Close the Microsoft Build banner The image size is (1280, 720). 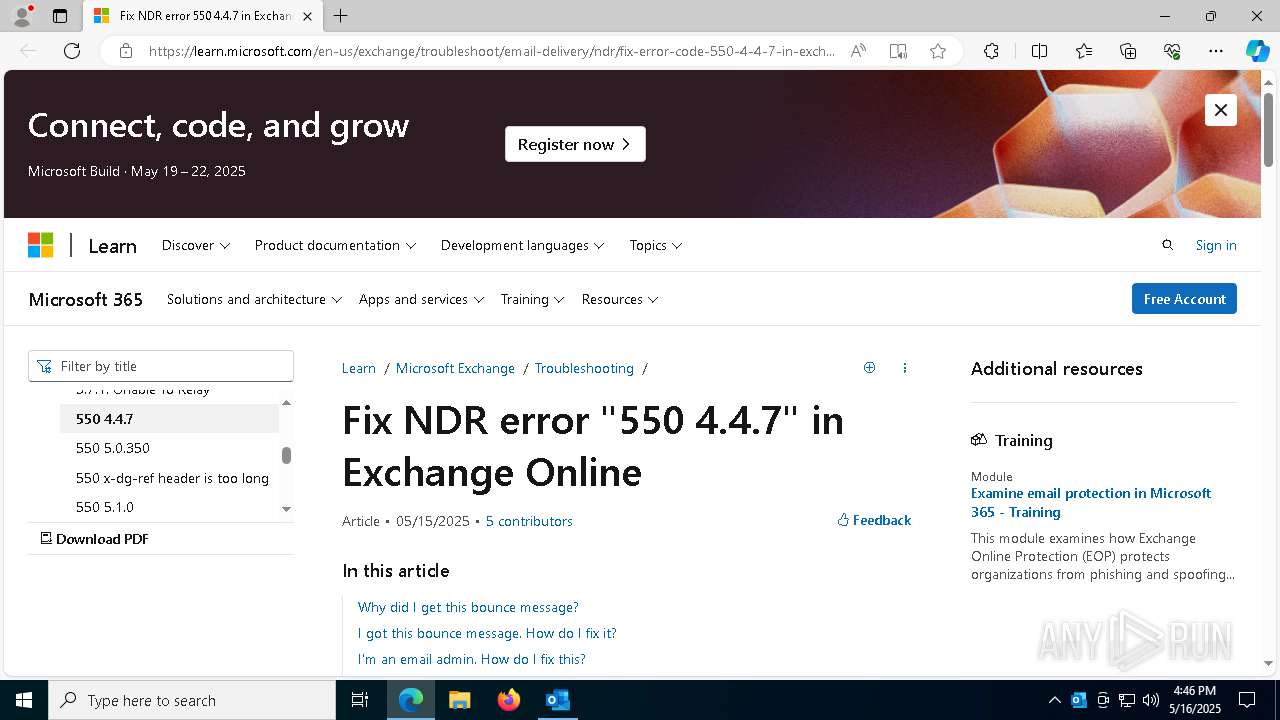click(1221, 110)
